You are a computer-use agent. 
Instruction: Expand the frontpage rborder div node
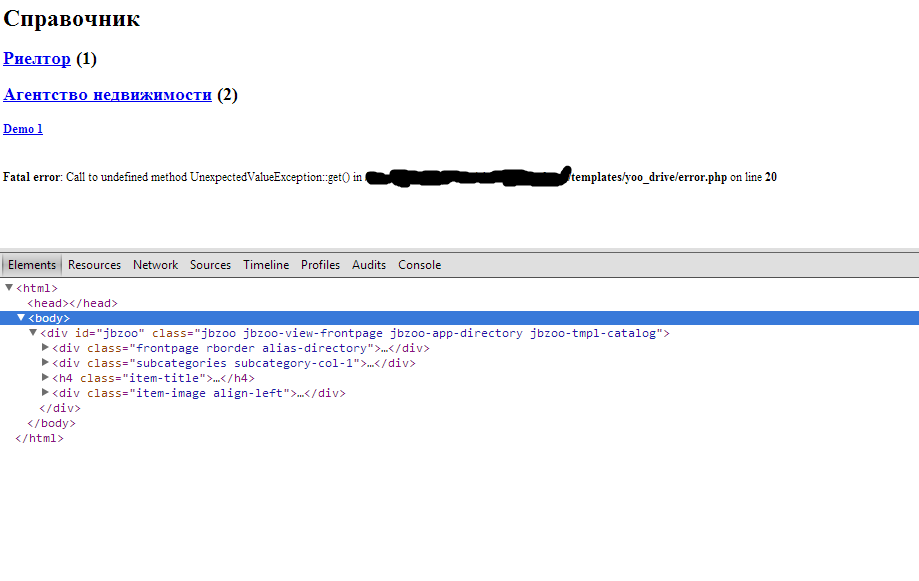45,348
